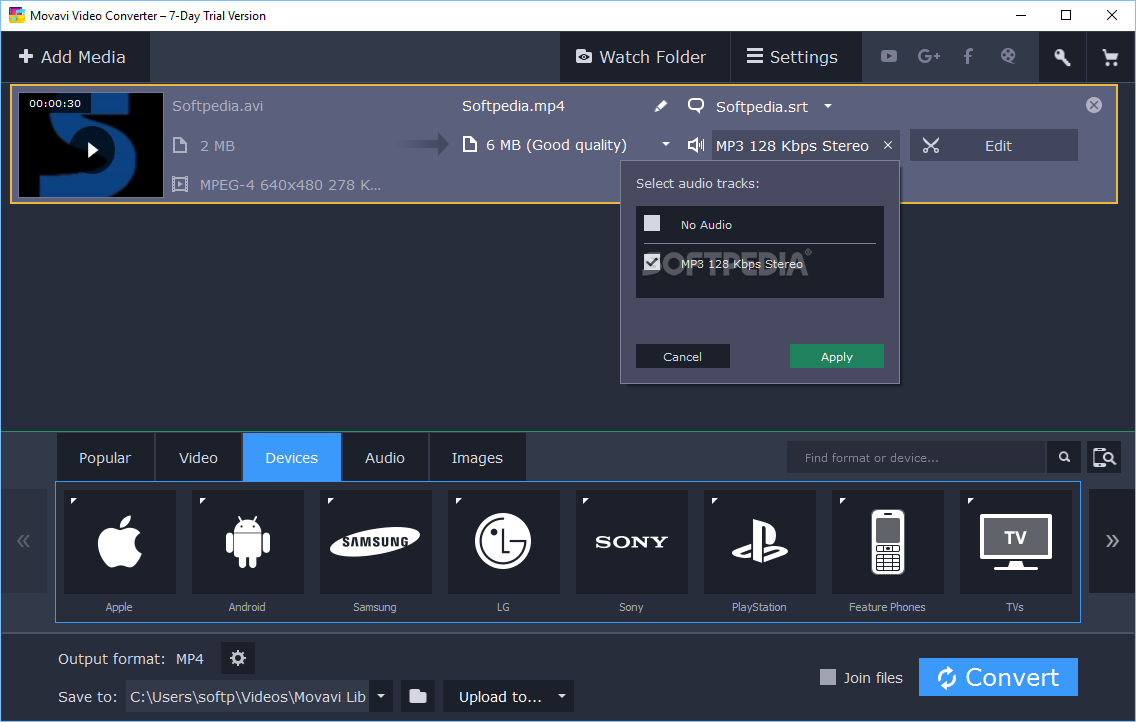Expand the 6 MB Good quality dropdown
The width and height of the screenshot is (1136, 722).
[x=665, y=145]
